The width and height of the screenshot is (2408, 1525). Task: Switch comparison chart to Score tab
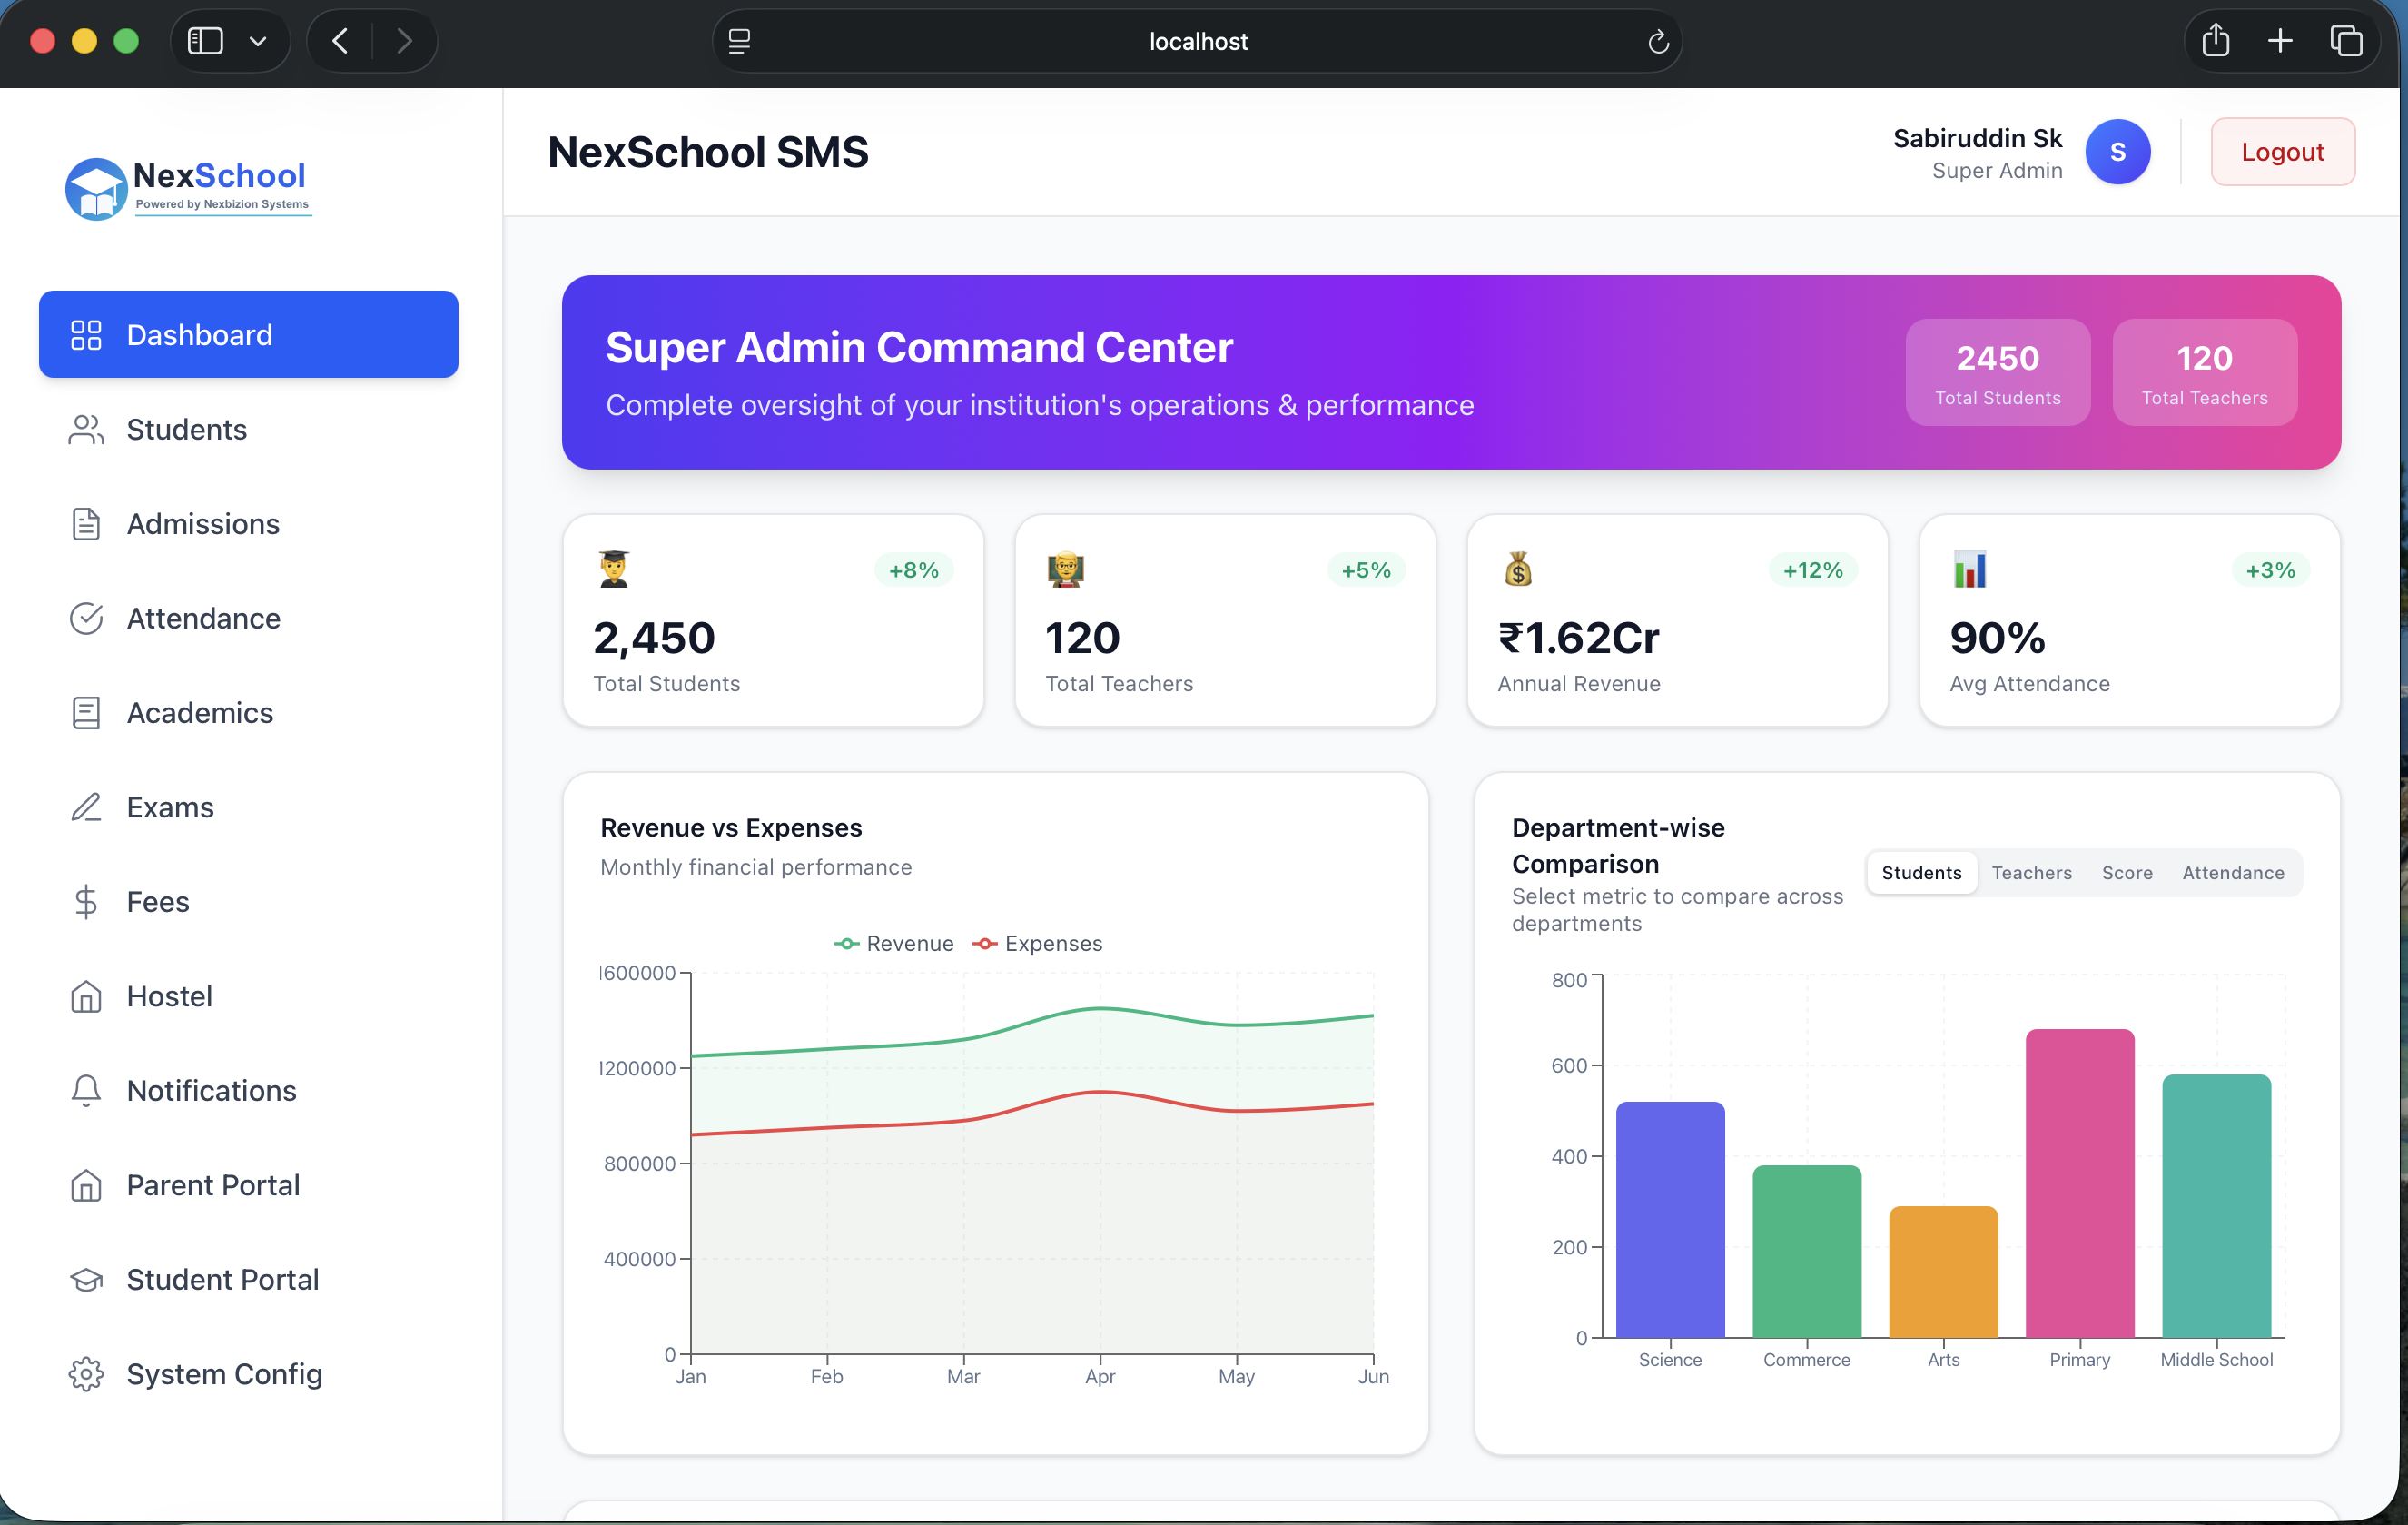click(2127, 873)
